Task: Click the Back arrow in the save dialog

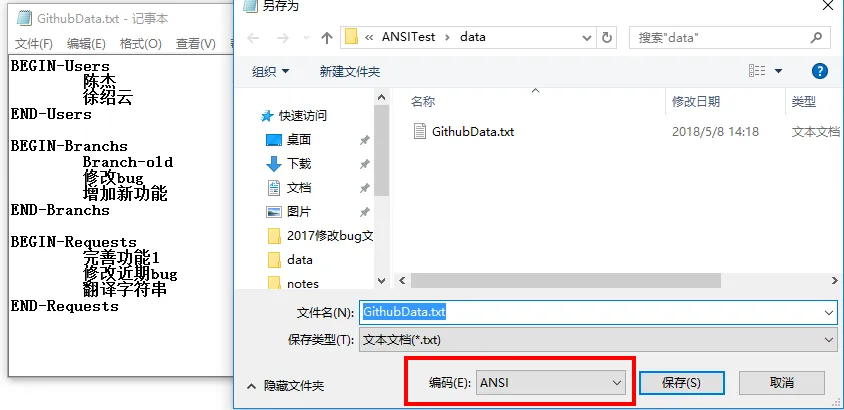Action: pos(253,38)
